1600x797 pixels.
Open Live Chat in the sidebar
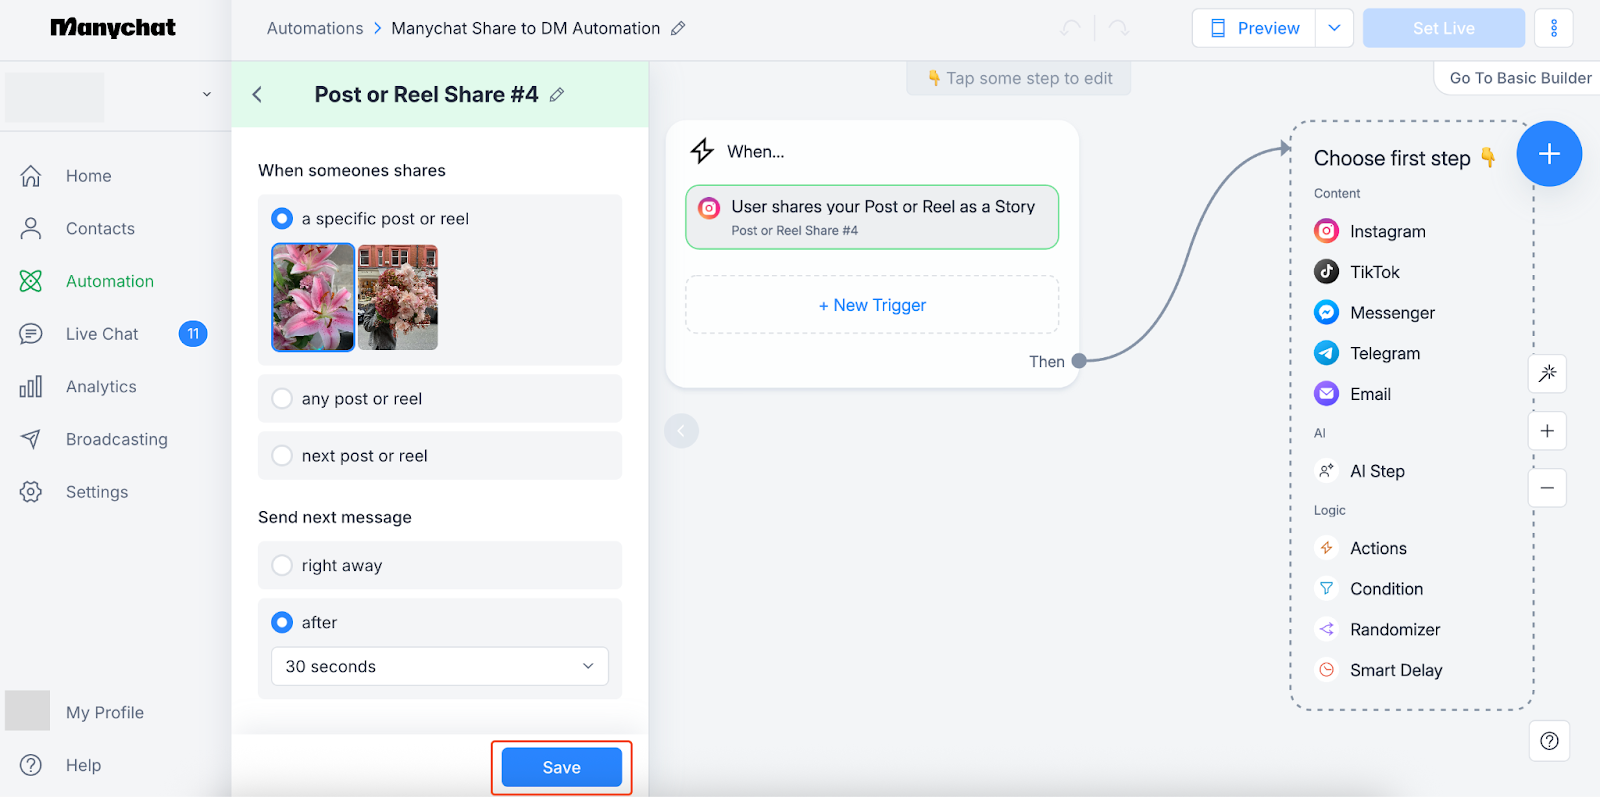coord(102,334)
